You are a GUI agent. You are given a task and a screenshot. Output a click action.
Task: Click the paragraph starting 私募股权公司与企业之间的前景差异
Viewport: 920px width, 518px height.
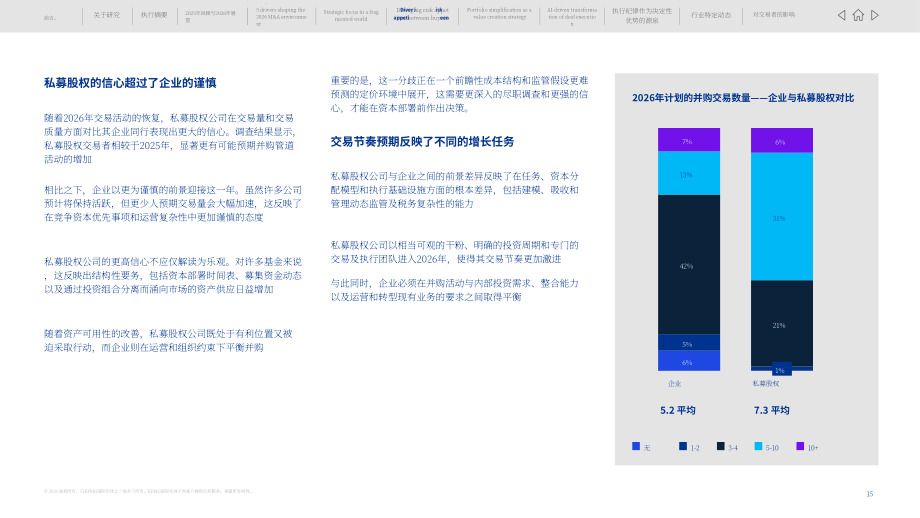[455, 189]
